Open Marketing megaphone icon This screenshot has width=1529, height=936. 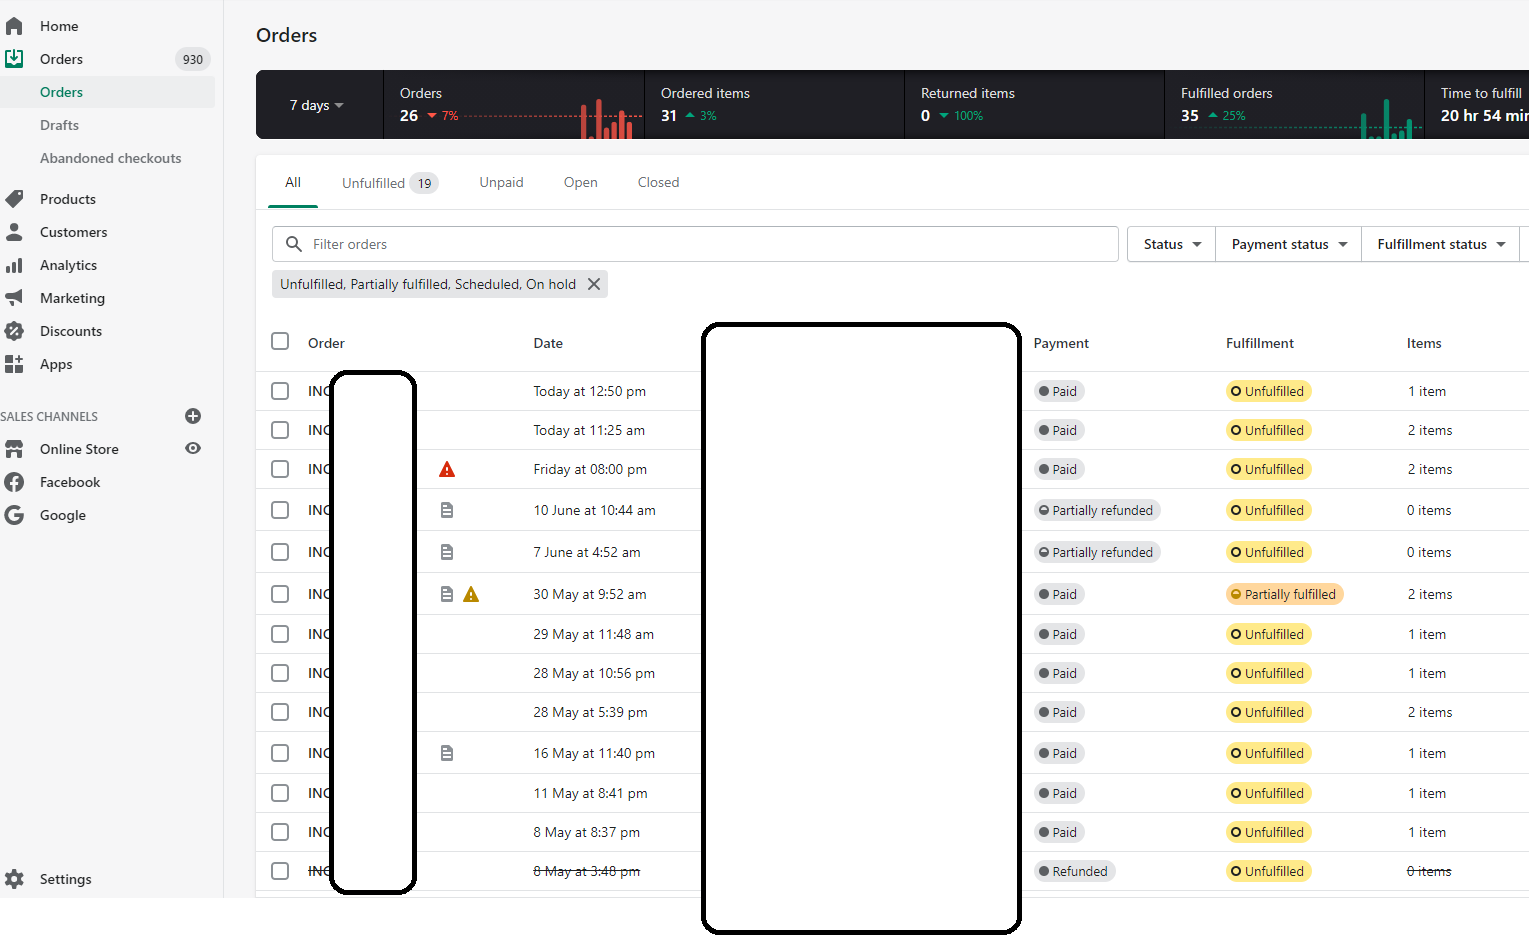[x=14, y=298]
